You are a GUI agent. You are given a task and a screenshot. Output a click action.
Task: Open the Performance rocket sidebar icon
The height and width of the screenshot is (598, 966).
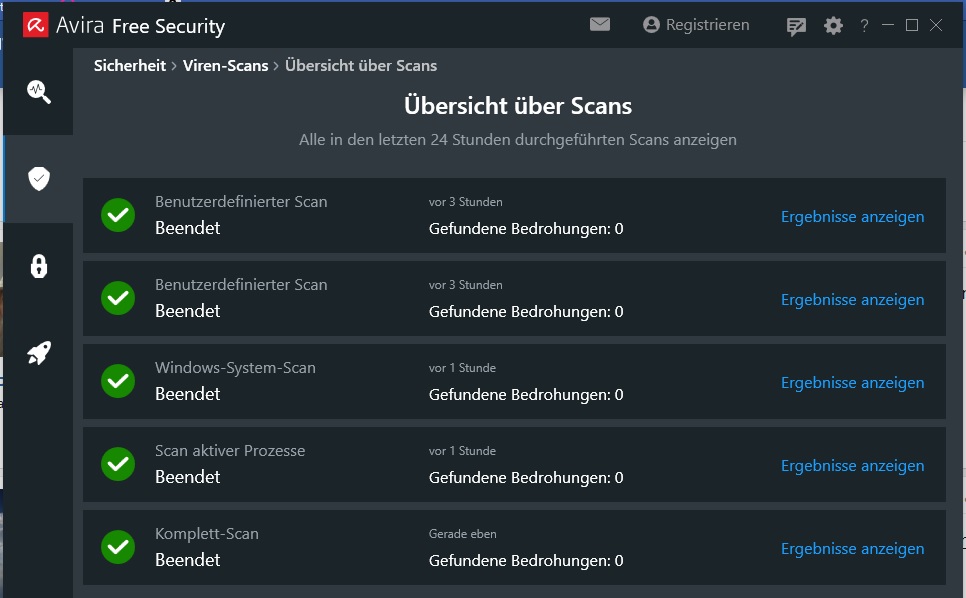point(38,353)
